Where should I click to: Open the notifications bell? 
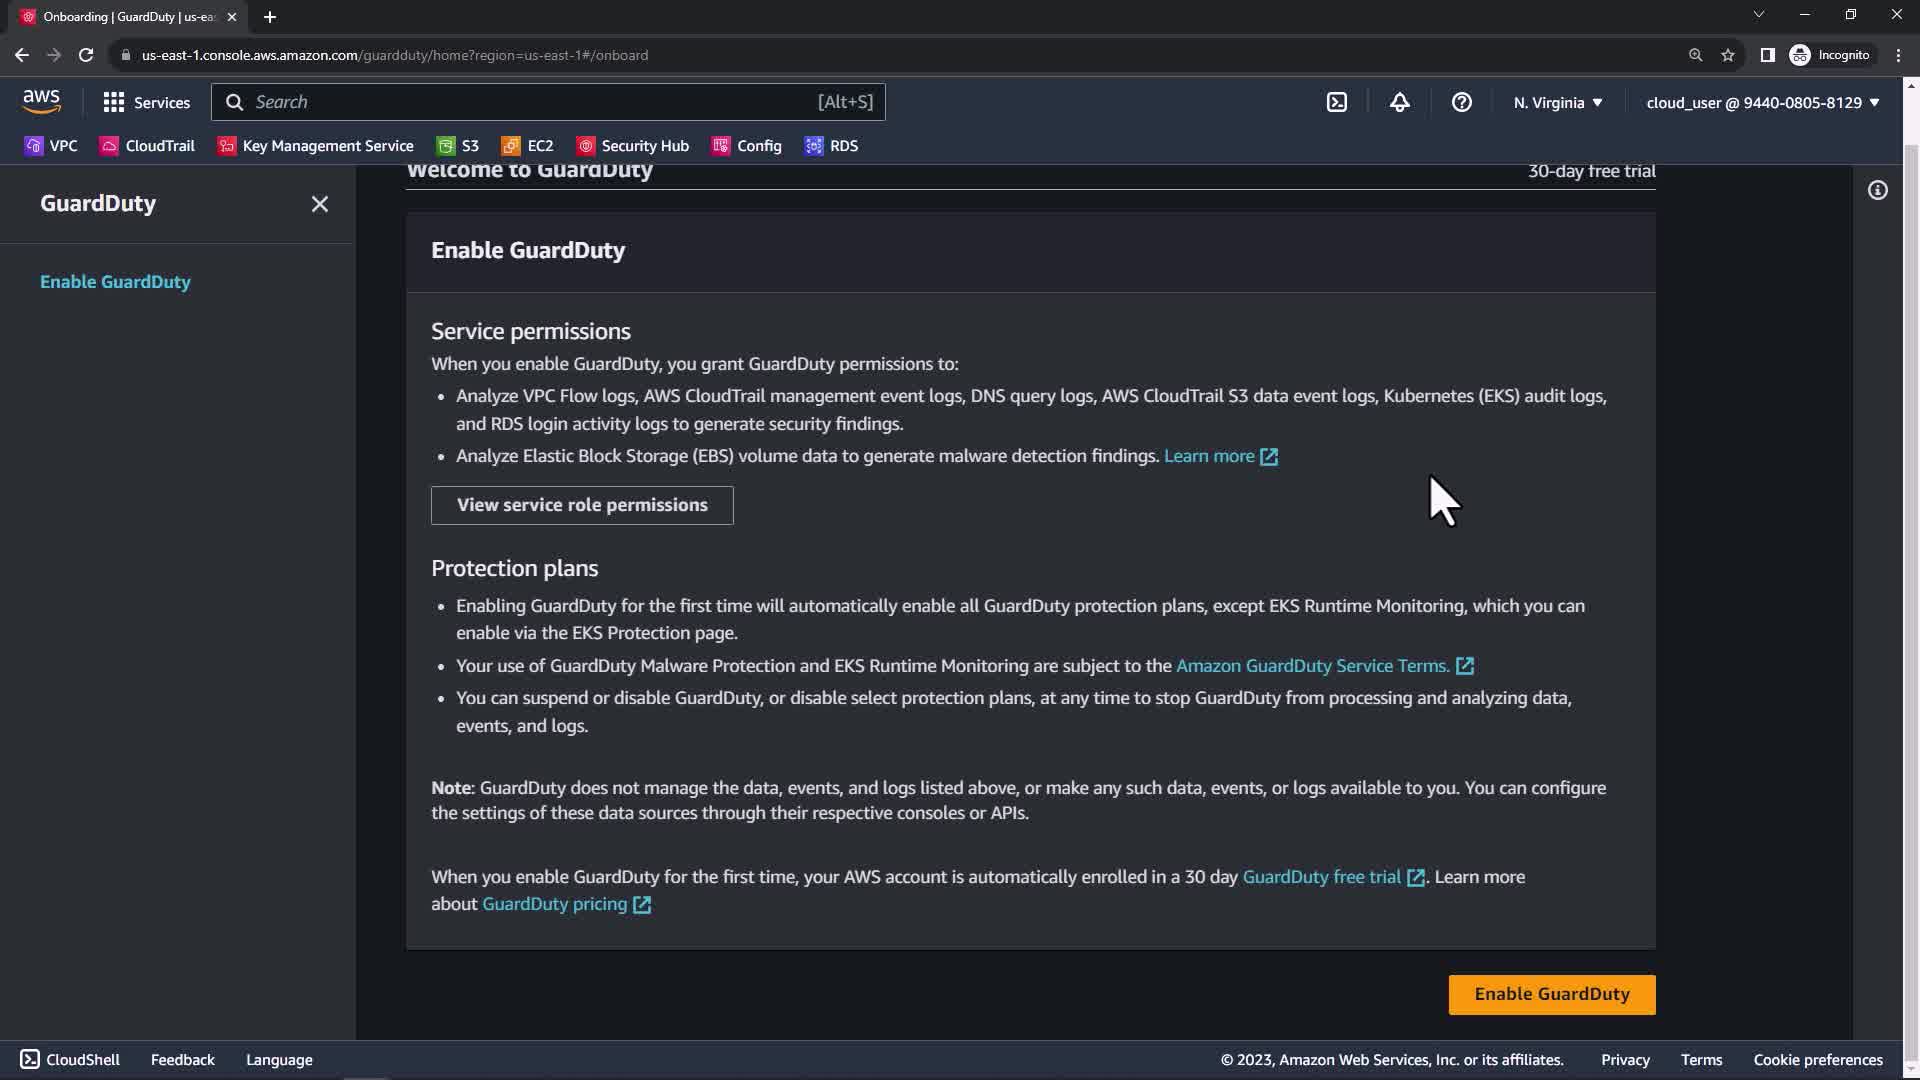1399,102
